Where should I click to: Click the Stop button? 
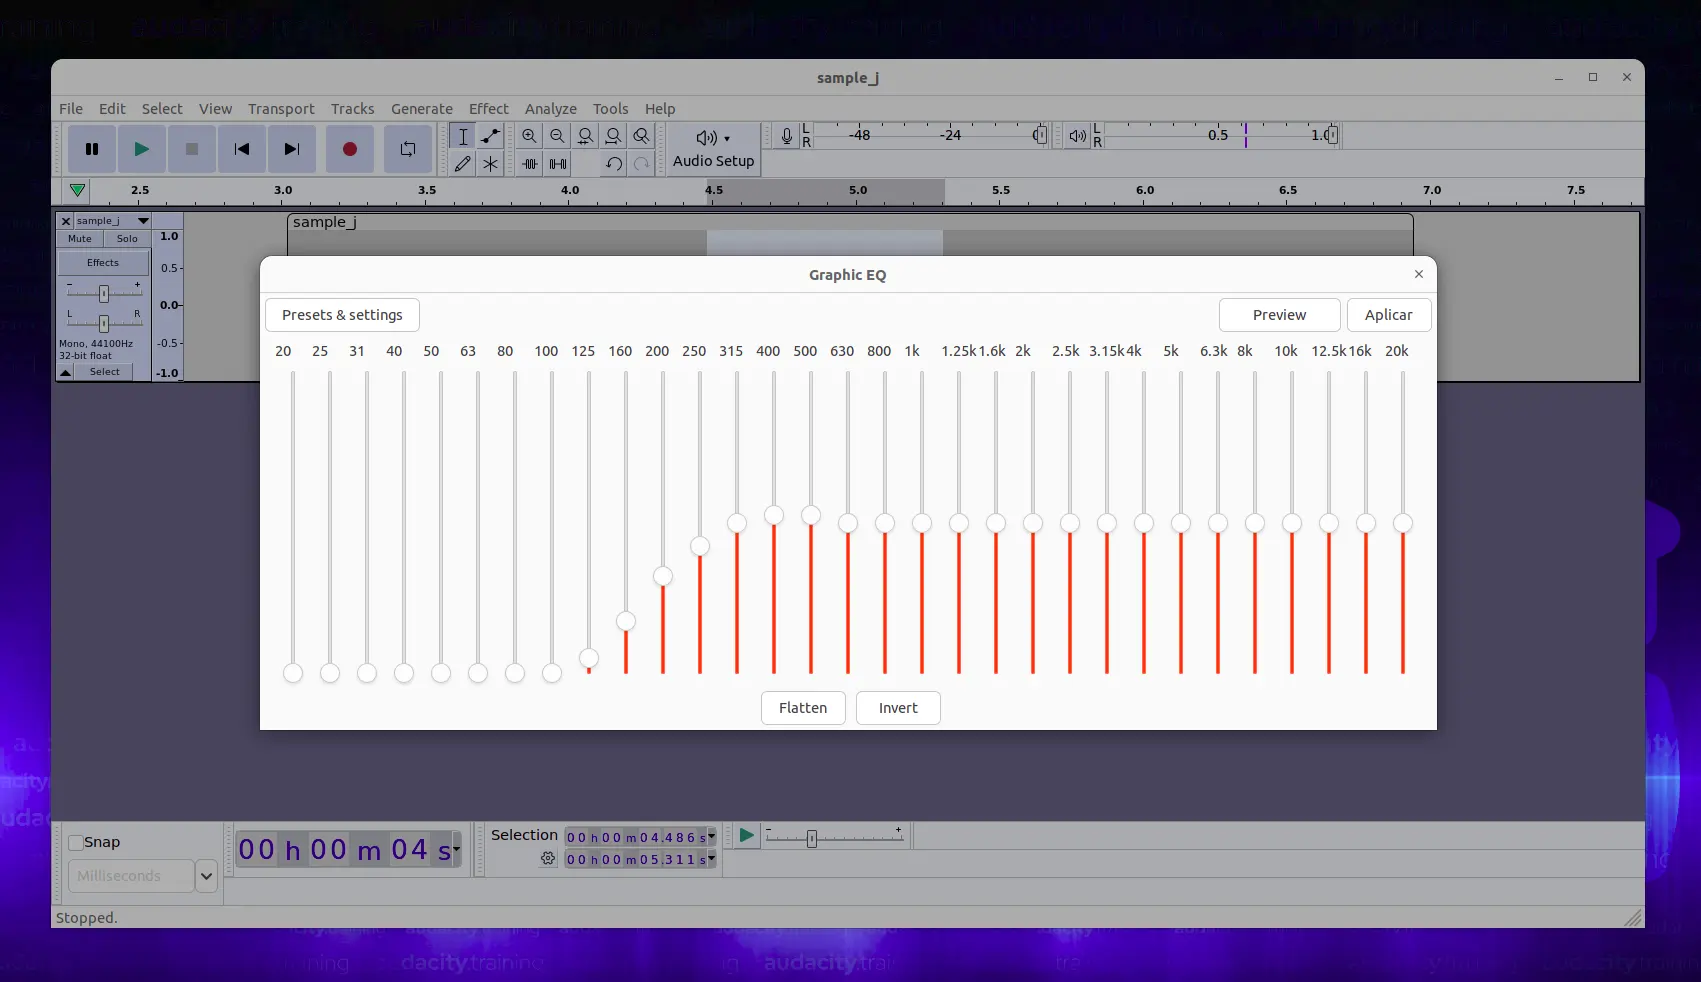click(192, 149)
